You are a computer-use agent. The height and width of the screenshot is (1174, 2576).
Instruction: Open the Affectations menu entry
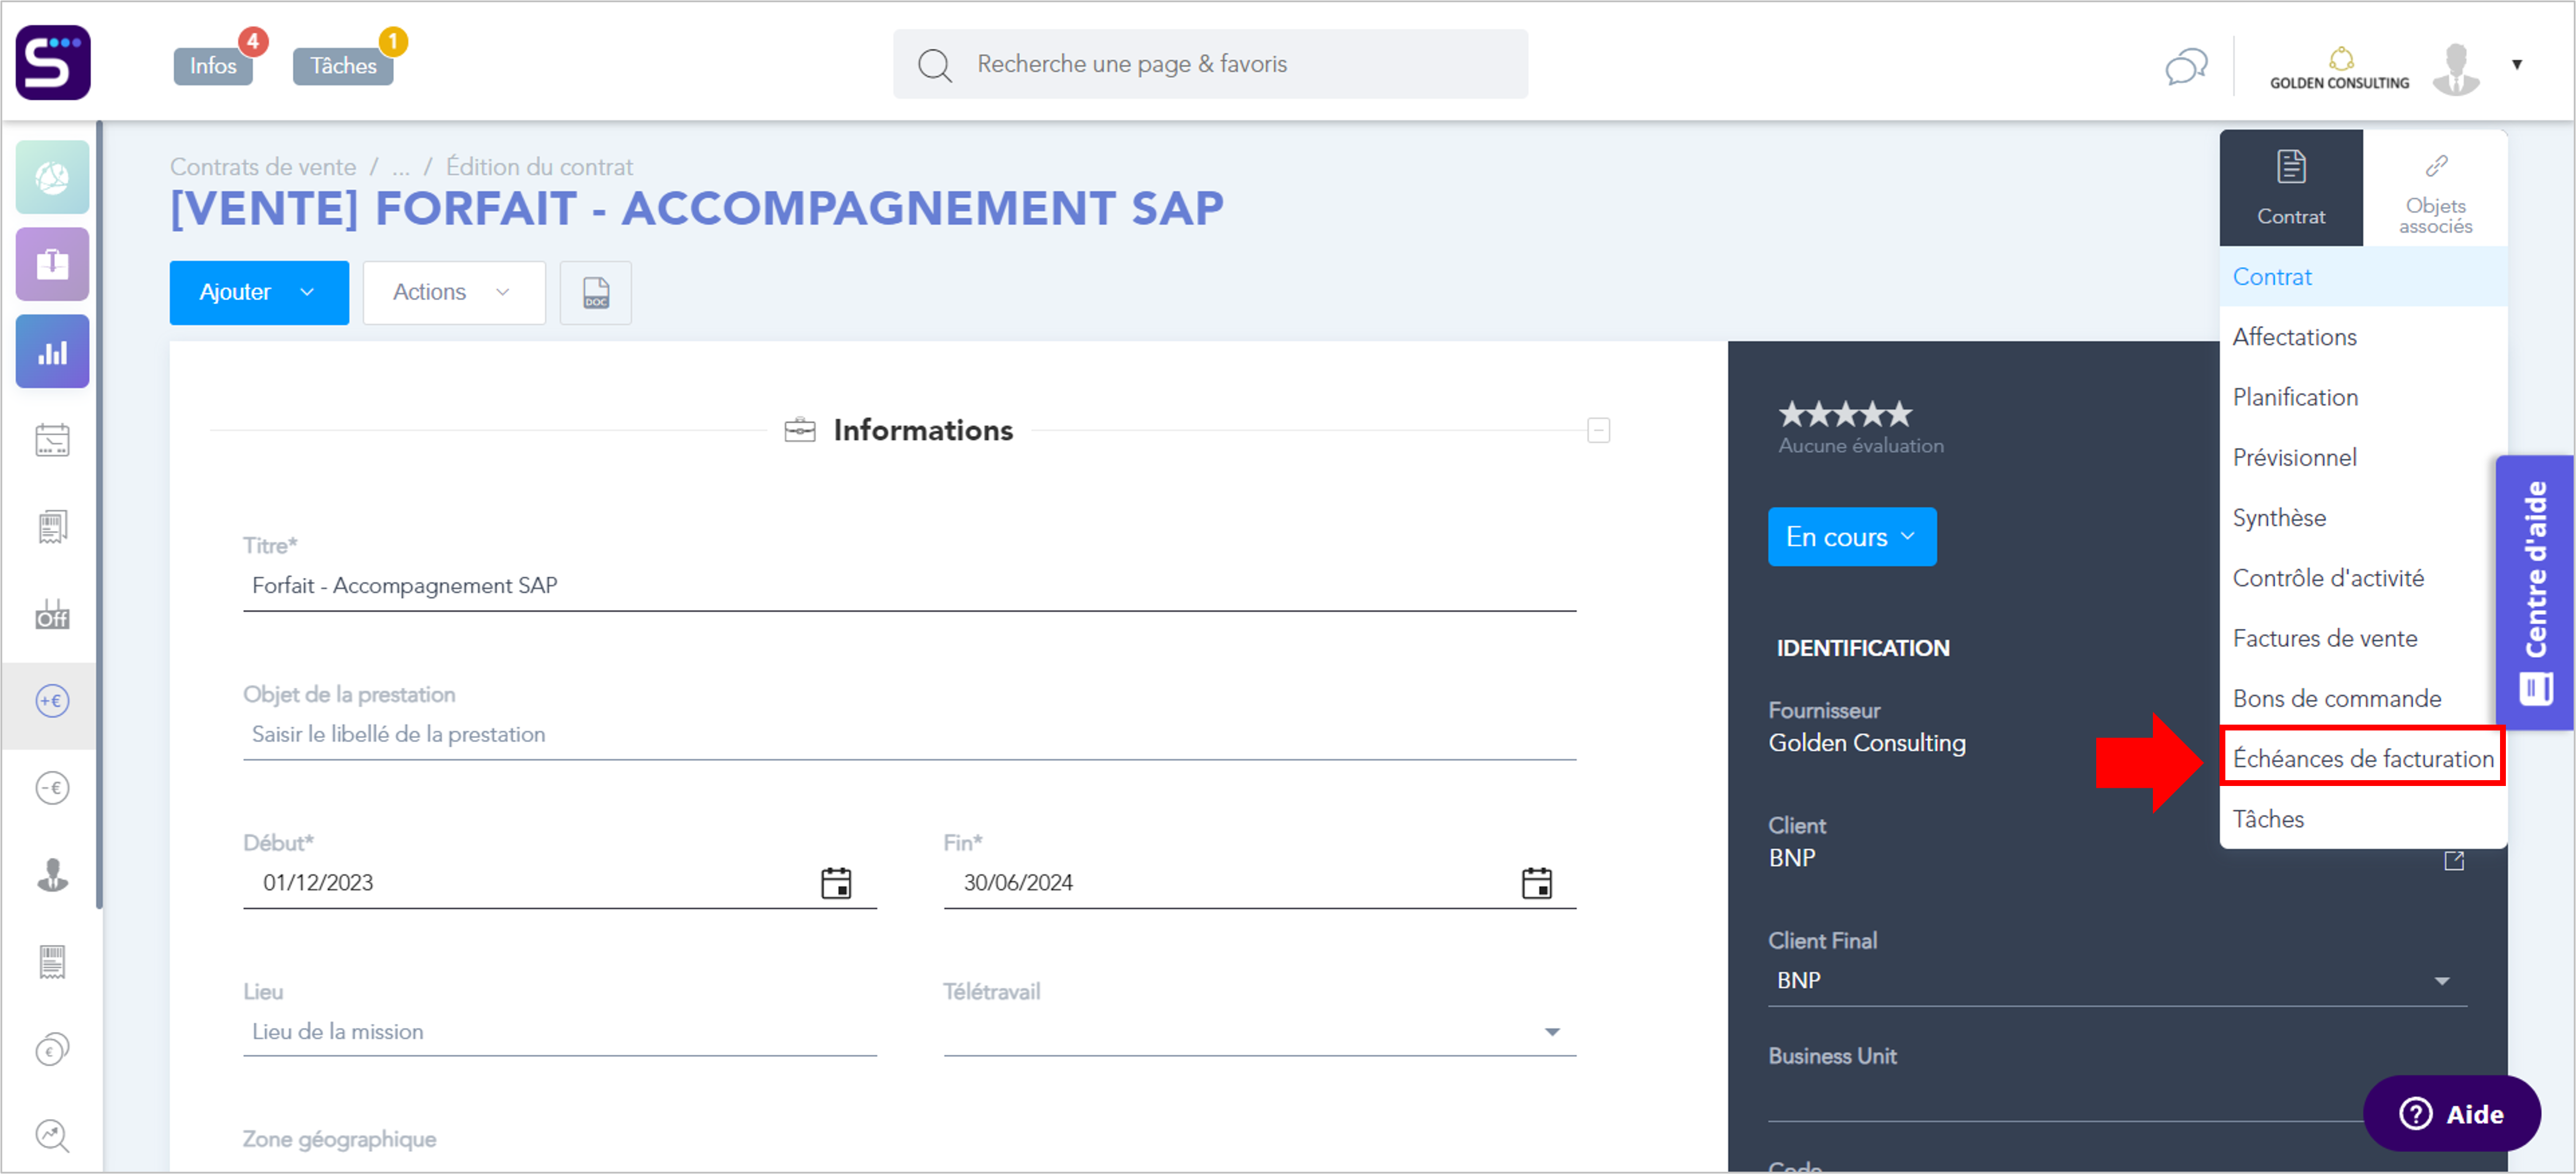coord(2363,337)
